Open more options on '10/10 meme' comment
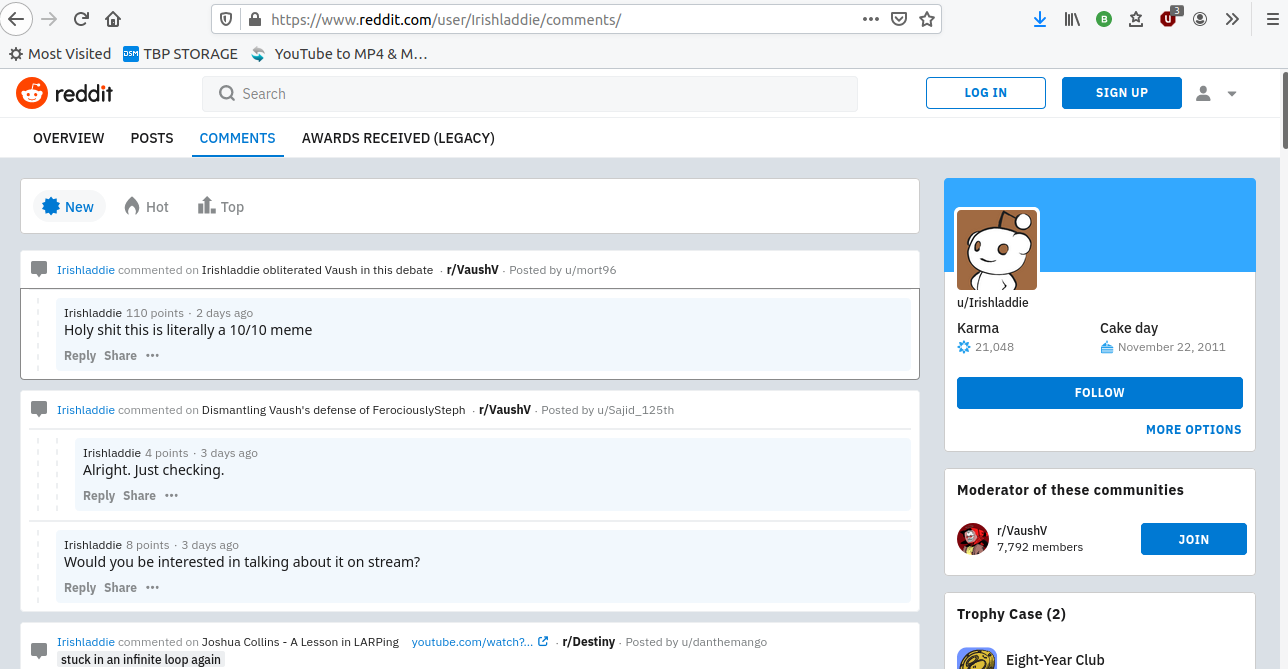 [152, 356]
